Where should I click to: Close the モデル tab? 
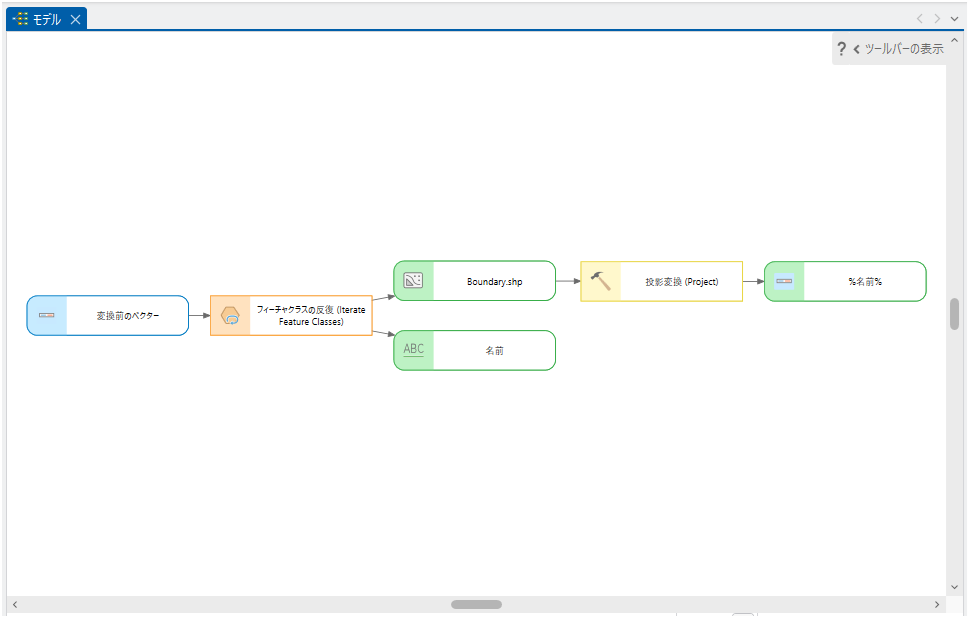click(x=75, y=19)
